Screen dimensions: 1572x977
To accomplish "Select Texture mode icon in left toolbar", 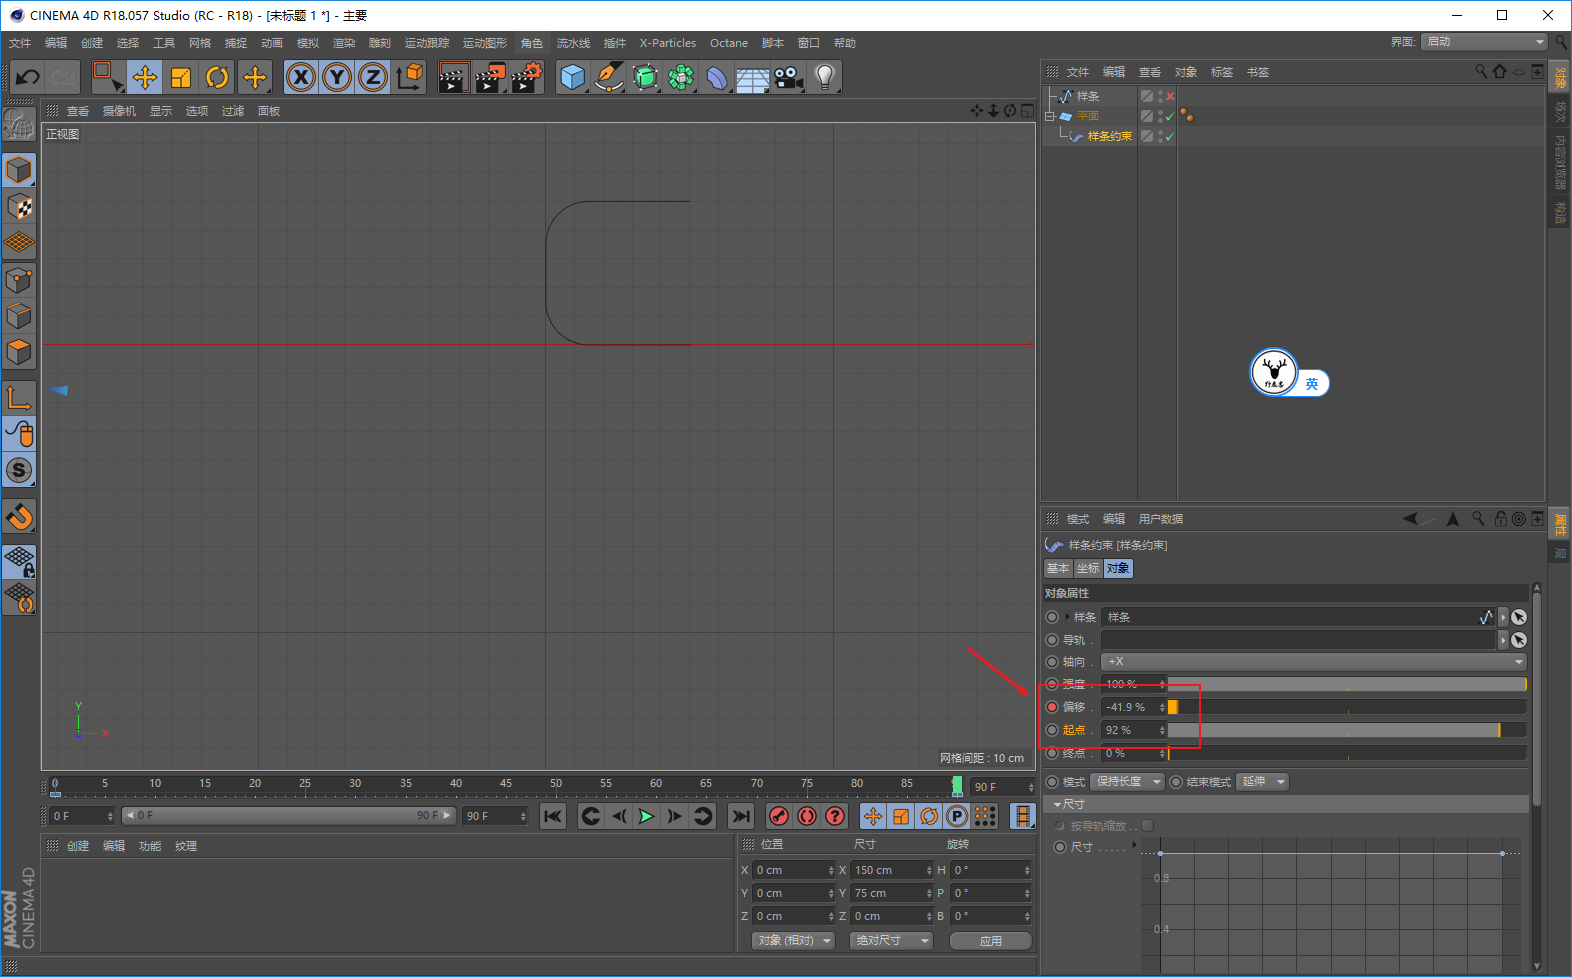I will pos(19,207).
